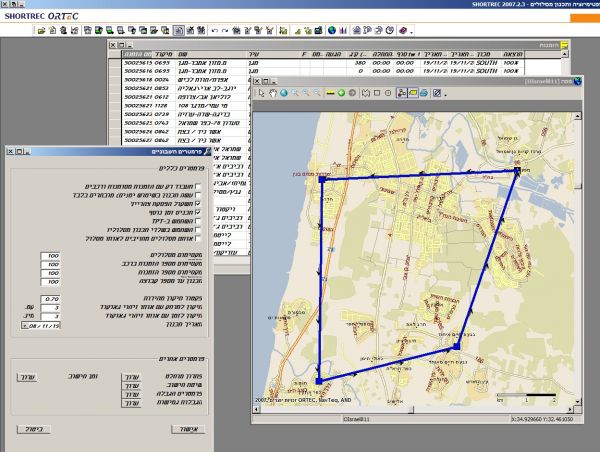
Task: Tick the checkbox directly below the TPT option
Action: tap(197, 230)
